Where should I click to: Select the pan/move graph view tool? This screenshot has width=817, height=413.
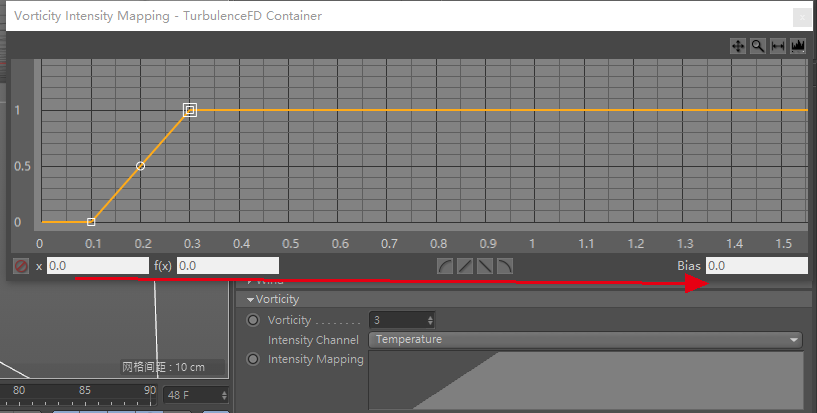738,46
